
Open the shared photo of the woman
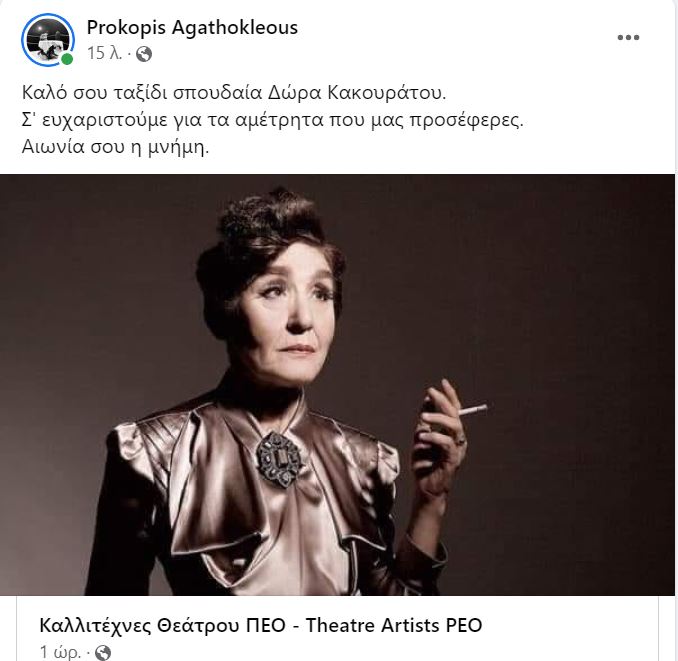point(337,385)
